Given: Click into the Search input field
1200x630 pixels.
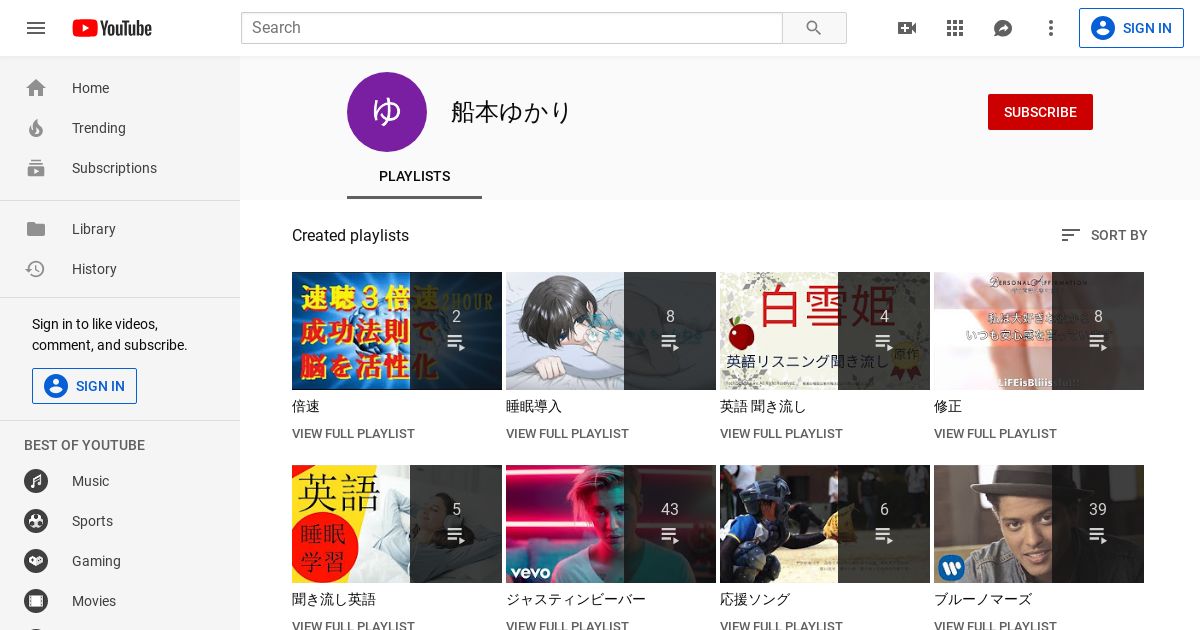Looking at the screenshot, I should [511, 28].
